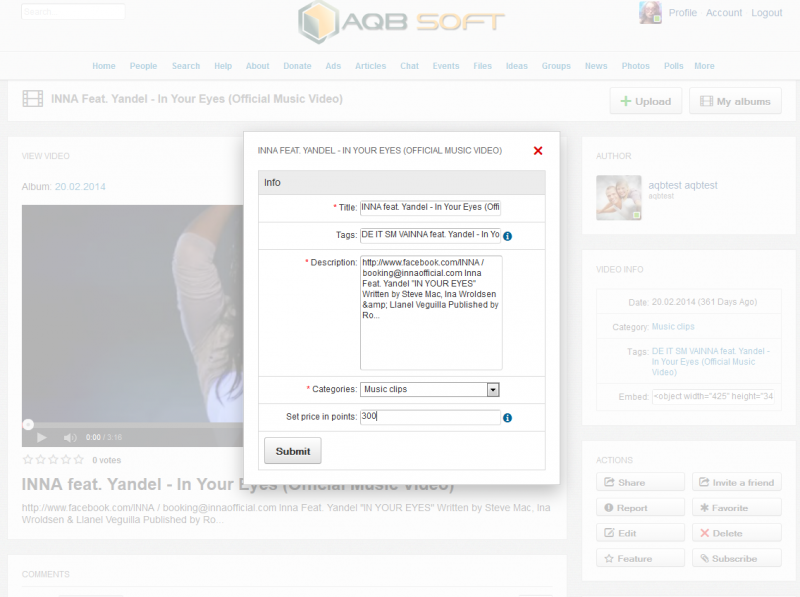Click into the Tags input field
Viewport: 800px width, 597px height.
(x=430, y=235)
